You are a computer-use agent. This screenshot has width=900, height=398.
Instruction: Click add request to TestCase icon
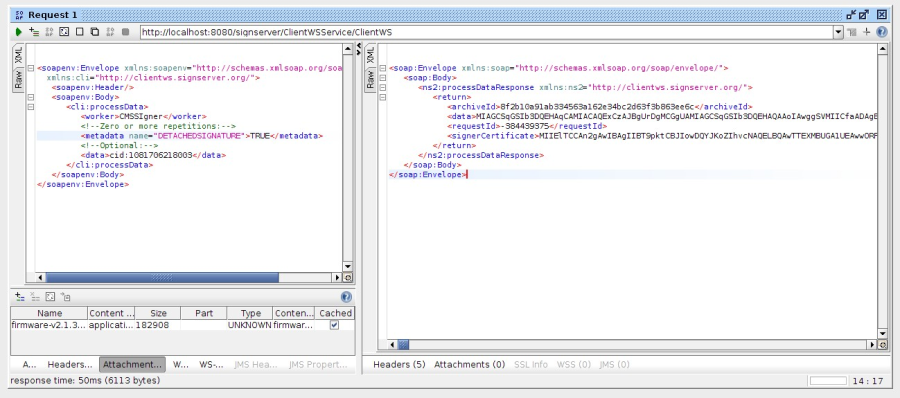(34, 32)
